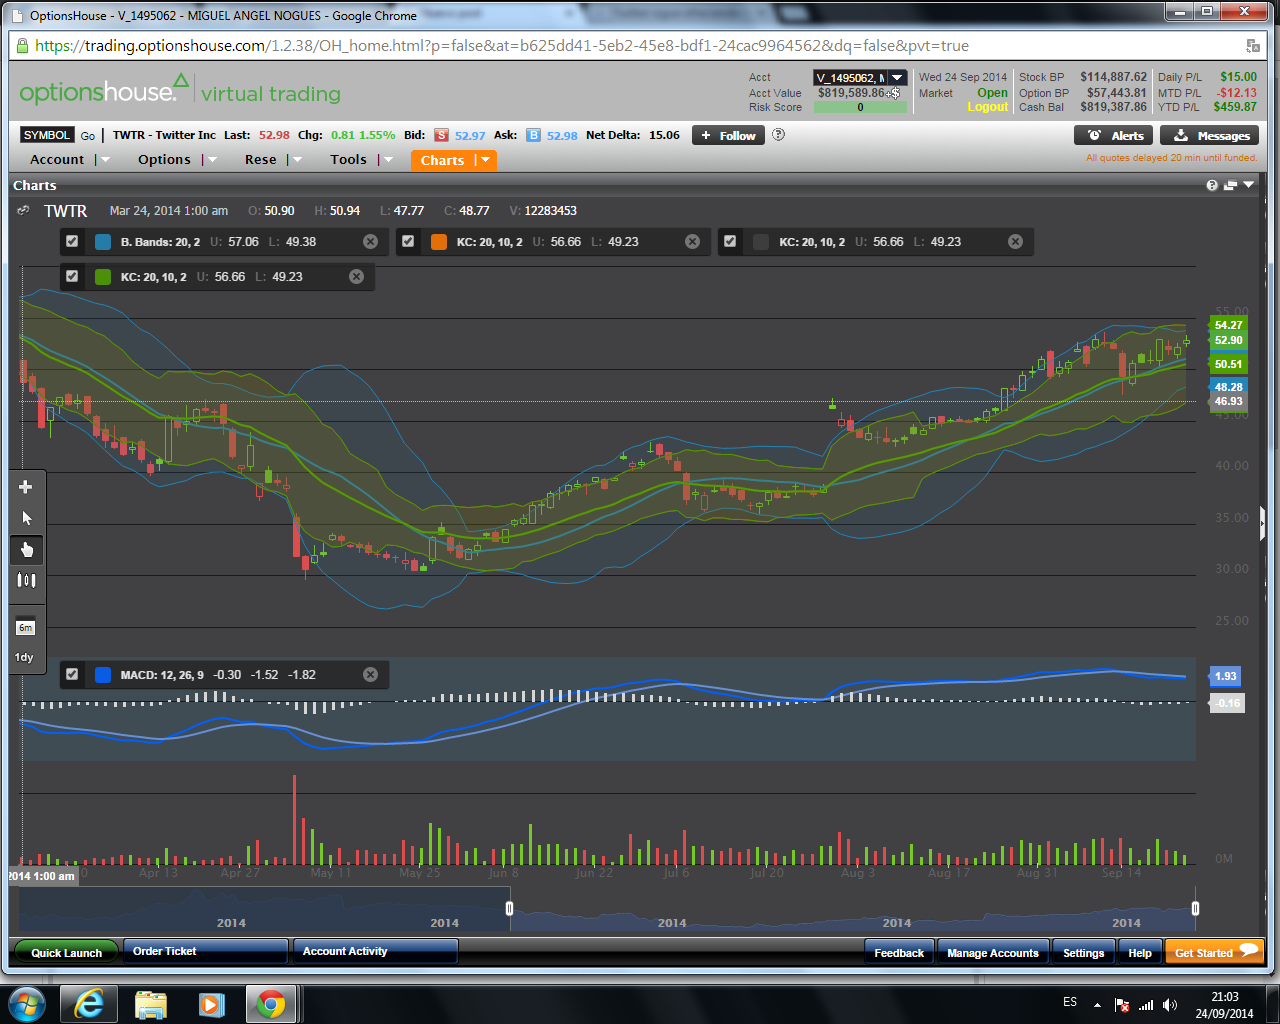Uncheck the B. Bands indicator checkbox
This screenshot has width=1280, height=1024.
pyautogui.click(x=72, y=242)
